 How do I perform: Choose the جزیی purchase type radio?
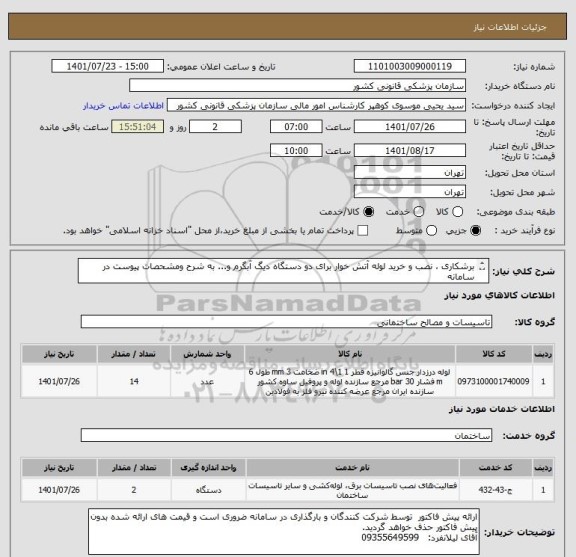coord(475,231)
